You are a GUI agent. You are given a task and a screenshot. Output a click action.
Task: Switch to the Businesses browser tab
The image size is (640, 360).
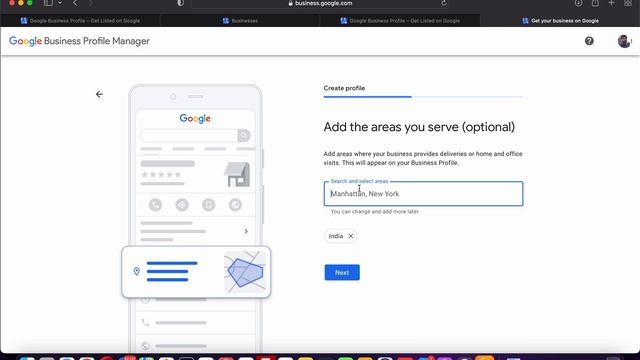(240, 20)
